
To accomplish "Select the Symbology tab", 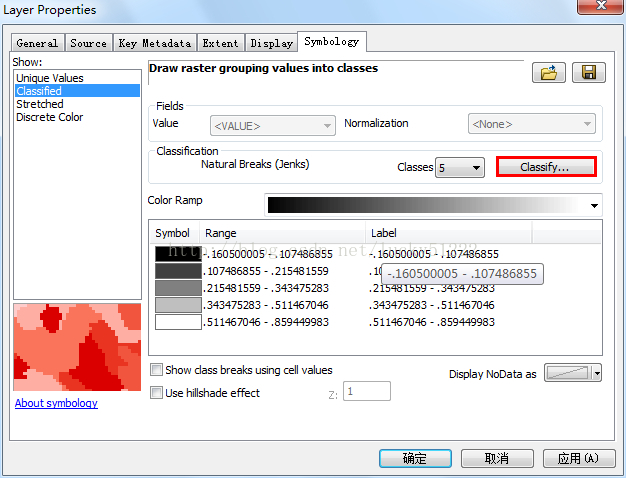I will pos(332,42).
